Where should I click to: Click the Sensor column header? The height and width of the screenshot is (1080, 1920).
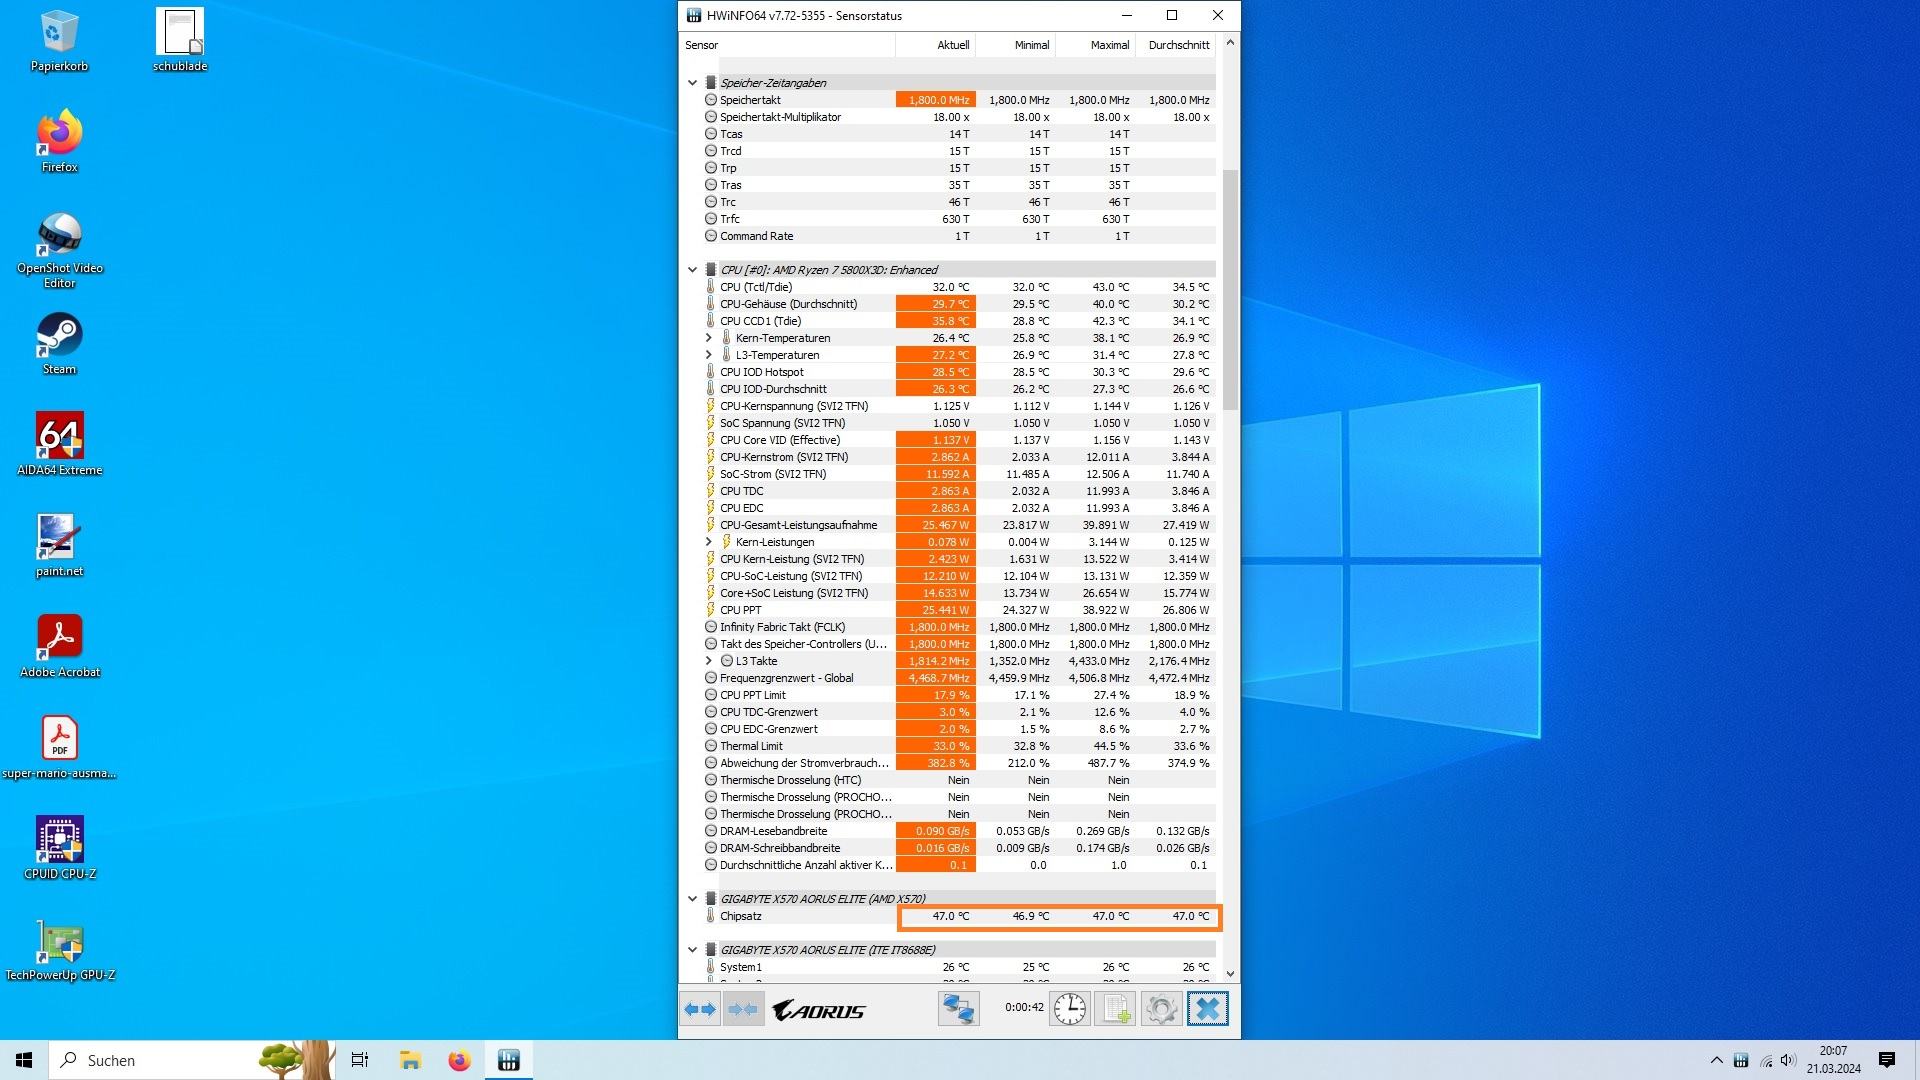788,45
